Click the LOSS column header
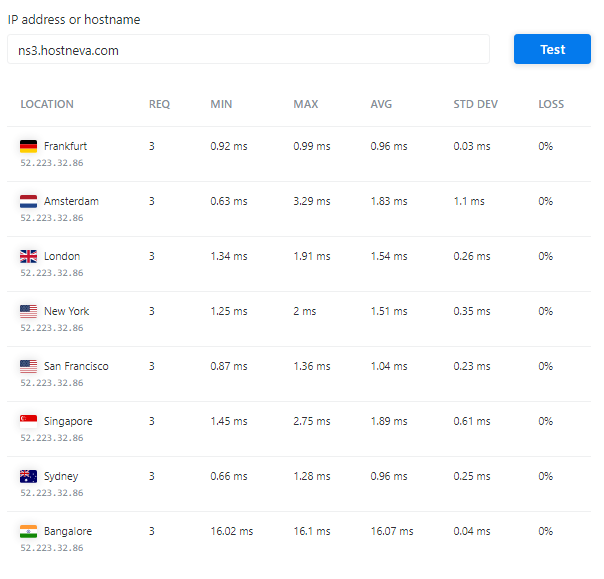The height and width of the screenshot is (579, 604). tap(551, 104)
